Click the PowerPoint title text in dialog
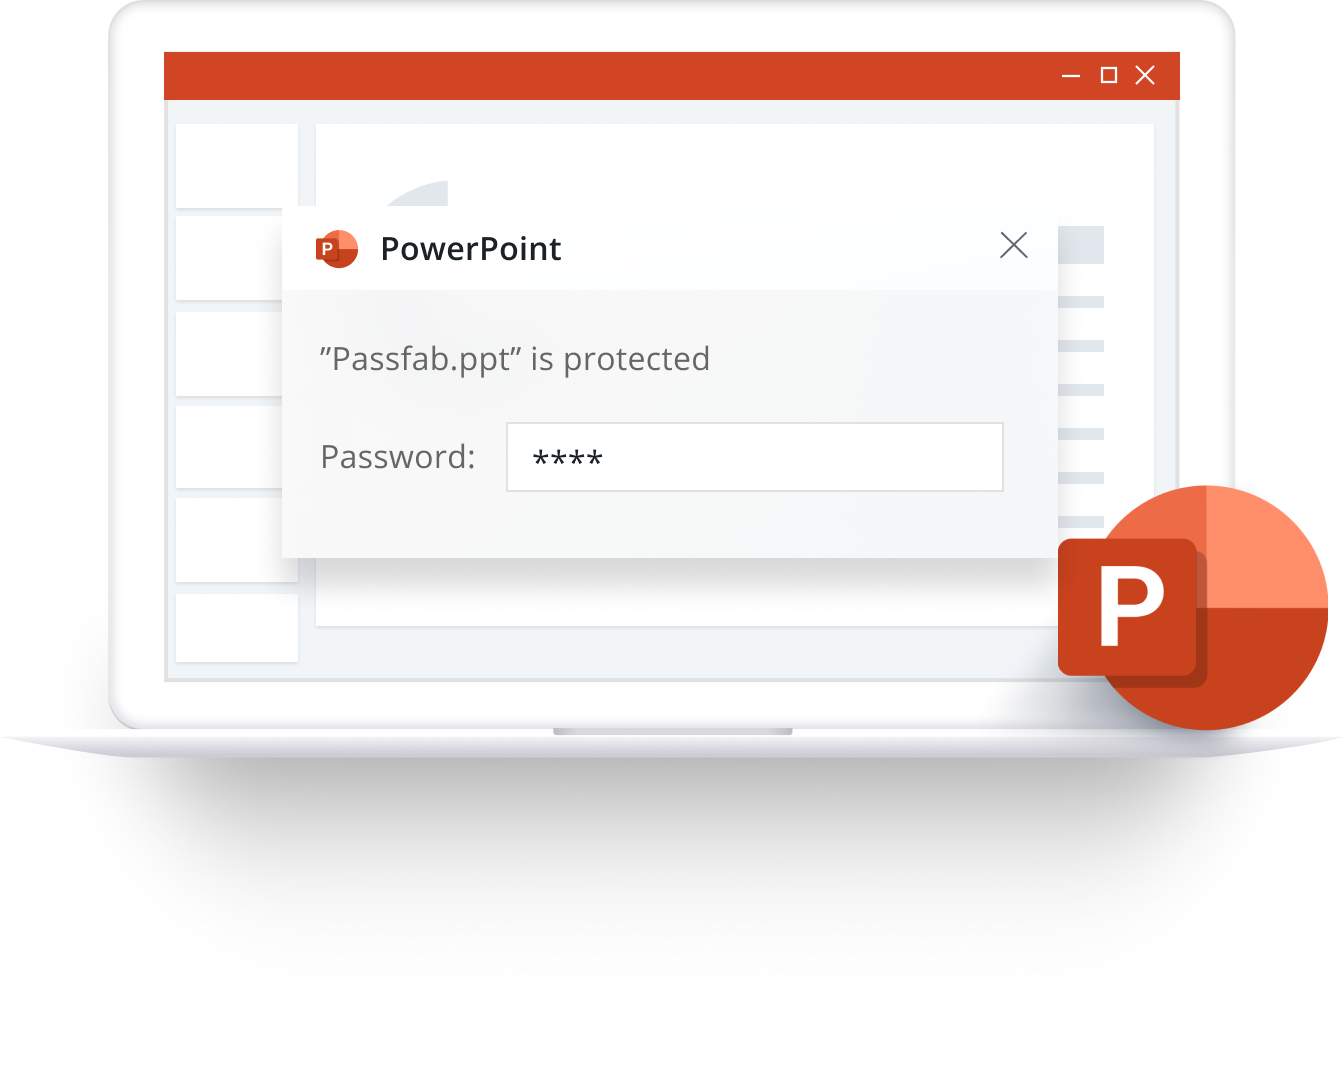Image resolution: width=1343 pixels, height=1068 pixels. point(471,248)
